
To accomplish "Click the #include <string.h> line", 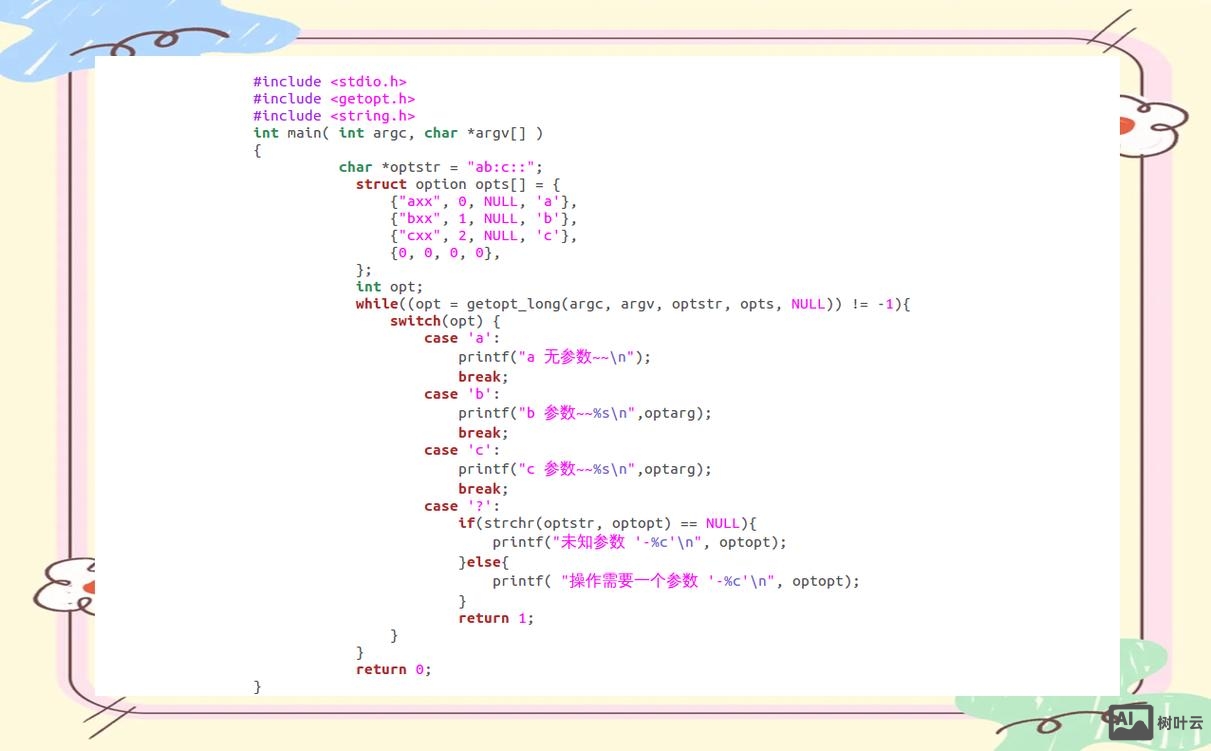I will (333, 116).
